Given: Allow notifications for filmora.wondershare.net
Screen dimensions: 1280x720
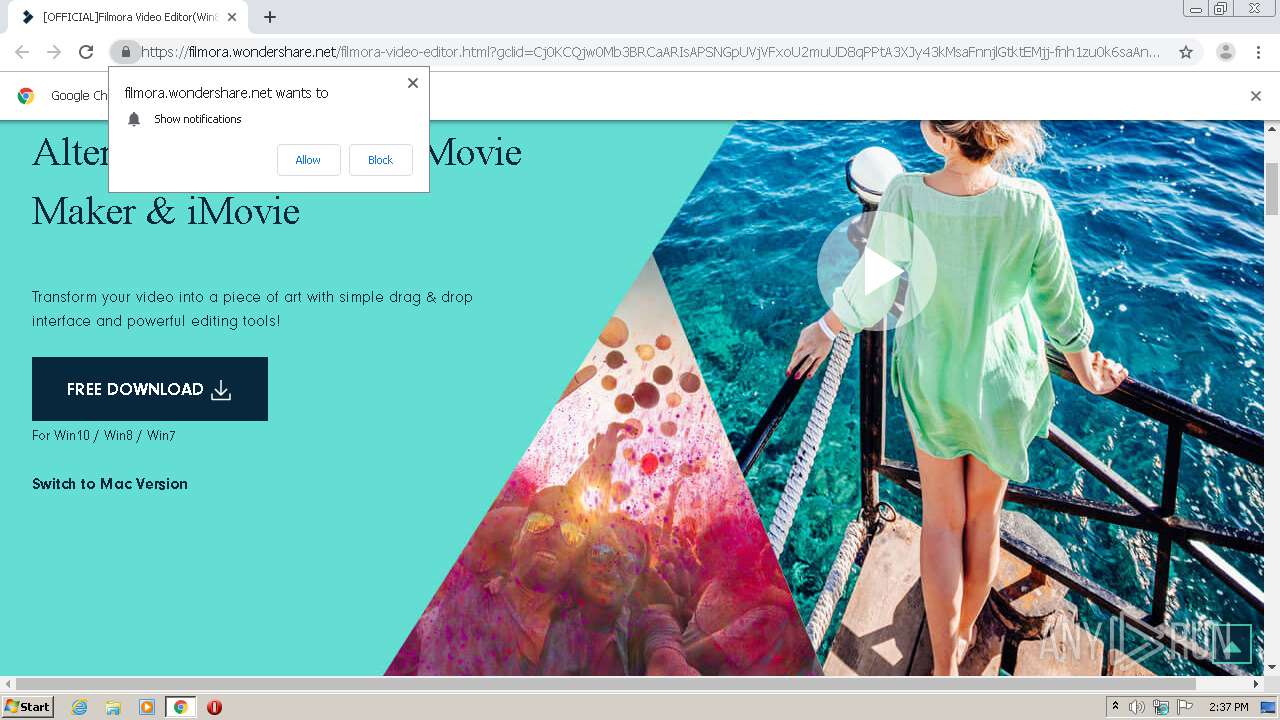Looking at the screenshot, I should pyautogui.click(x=308, y=160).
